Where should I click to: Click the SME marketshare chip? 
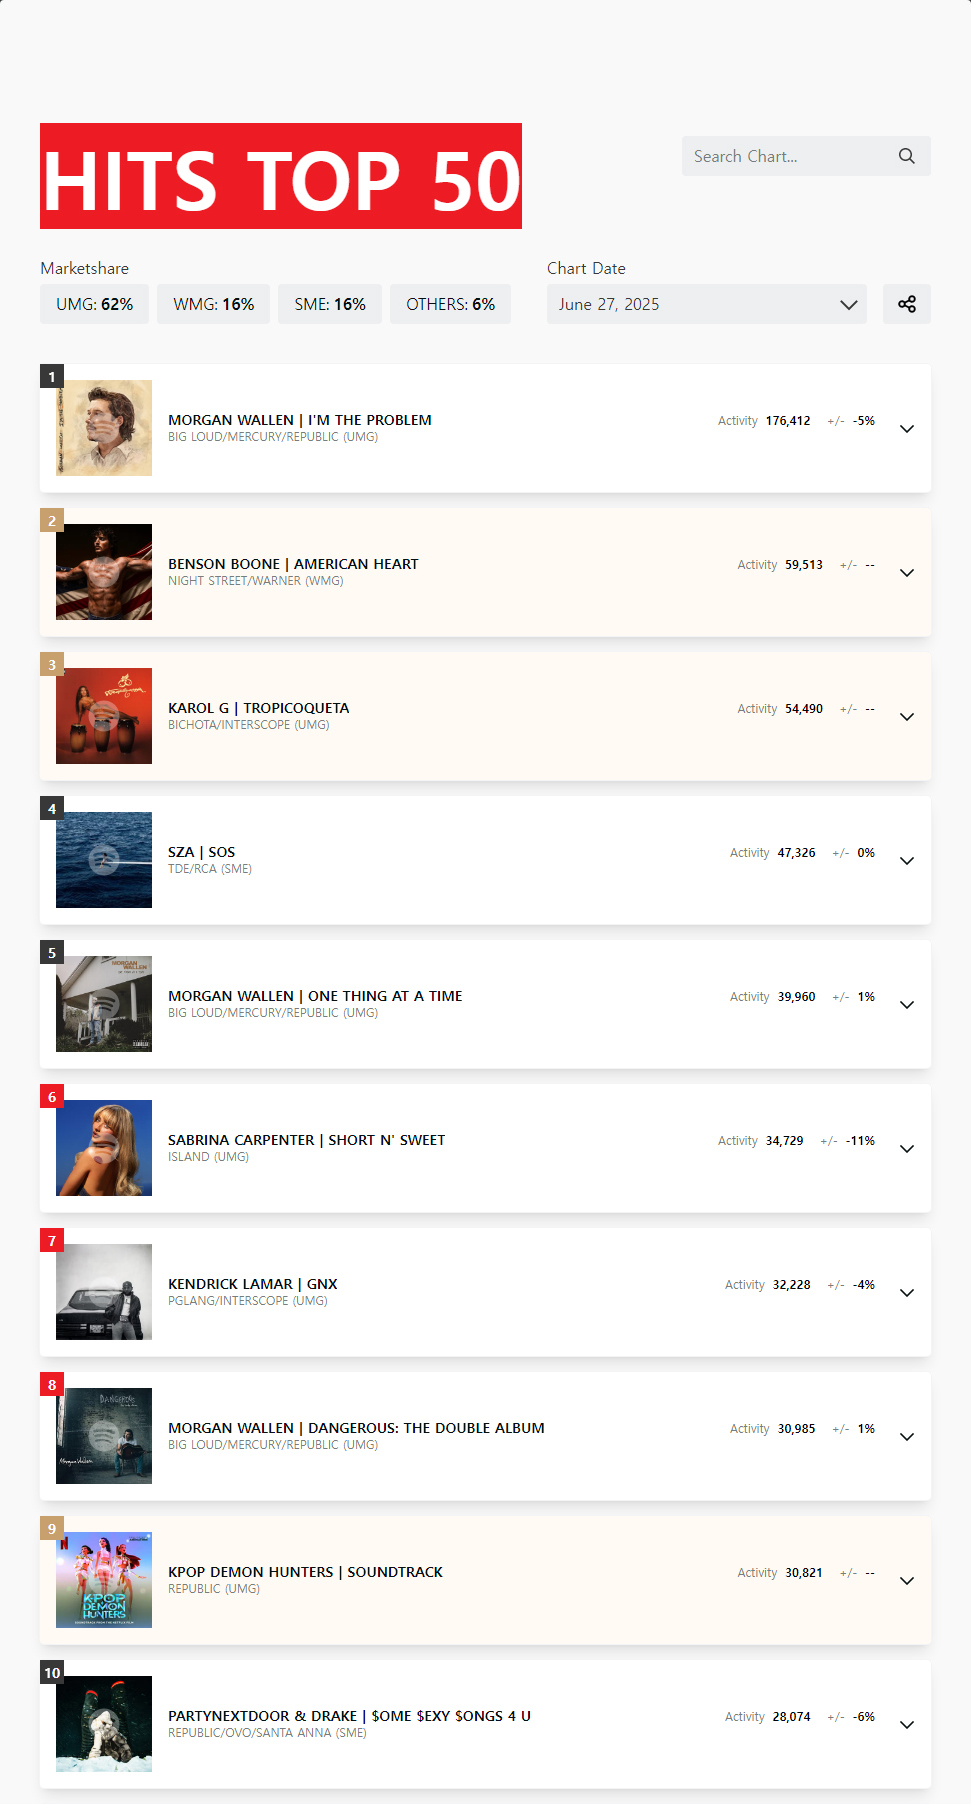pyautogui.click(x=329, y=304)
